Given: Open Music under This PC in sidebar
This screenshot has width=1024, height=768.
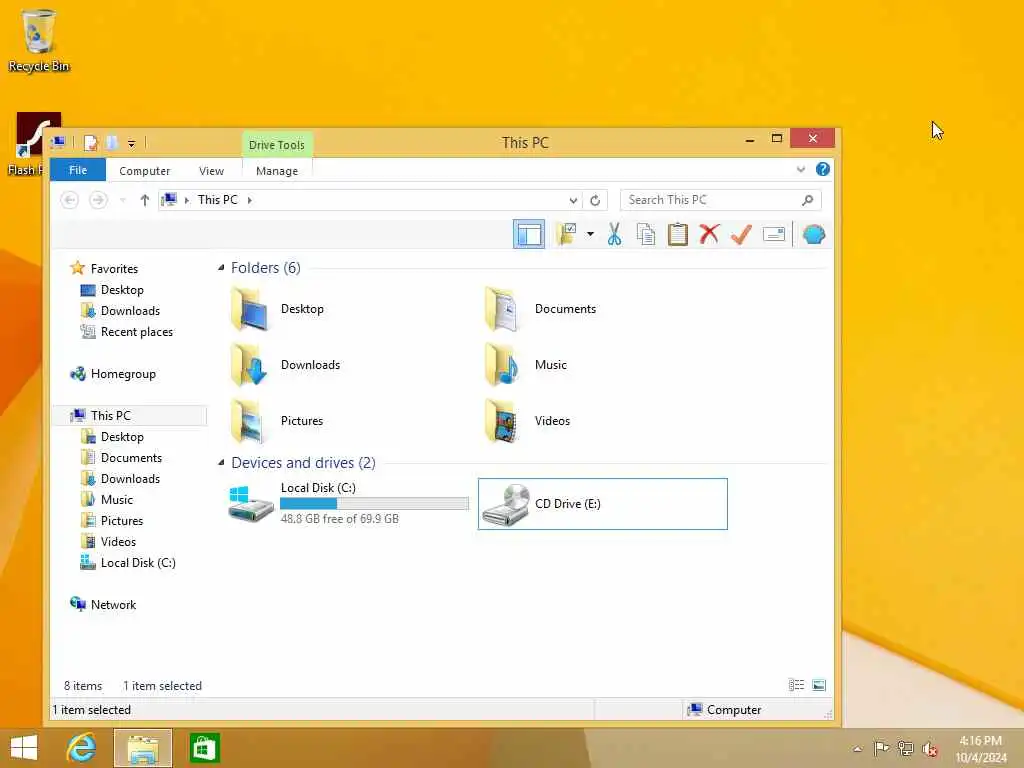Looking at the screenshot, I should point(116,500).
